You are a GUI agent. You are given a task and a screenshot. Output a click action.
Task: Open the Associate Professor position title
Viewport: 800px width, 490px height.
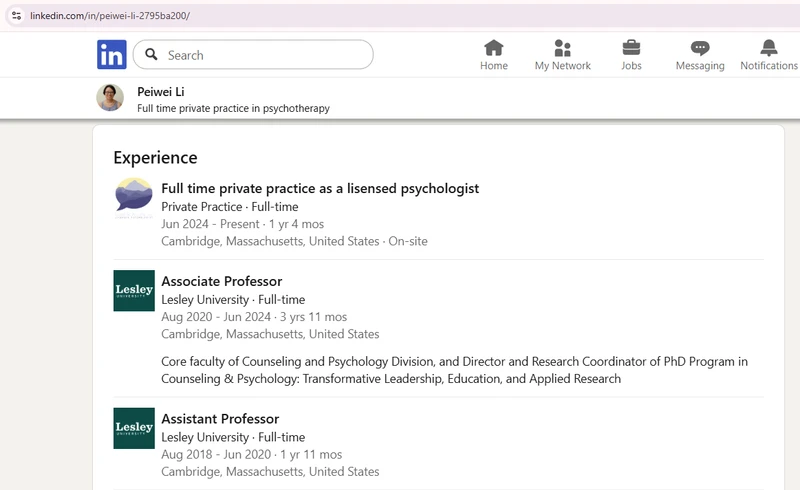coord(222,281)
